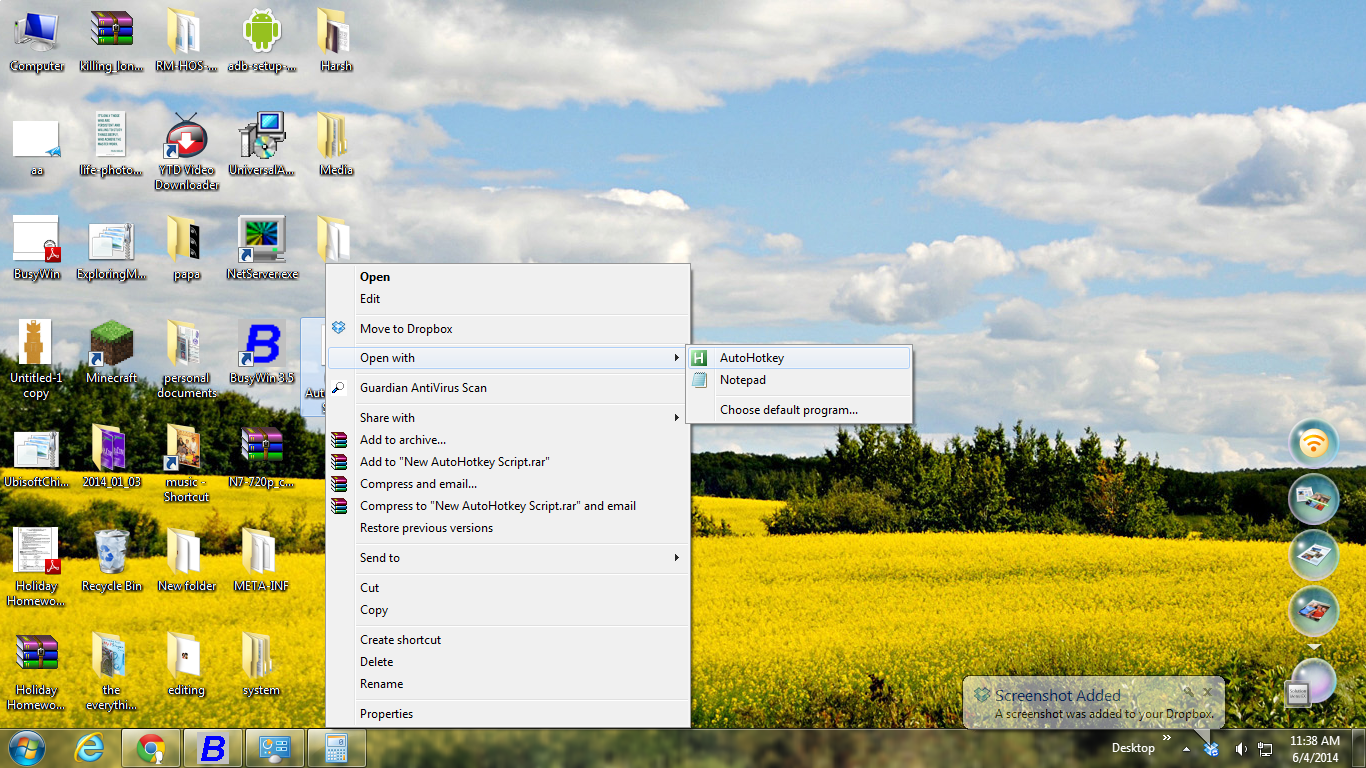Select the Untitled-1 copy icon
Image resolution: width=1366 pixels, height=768 pixels.
[37, 360]
